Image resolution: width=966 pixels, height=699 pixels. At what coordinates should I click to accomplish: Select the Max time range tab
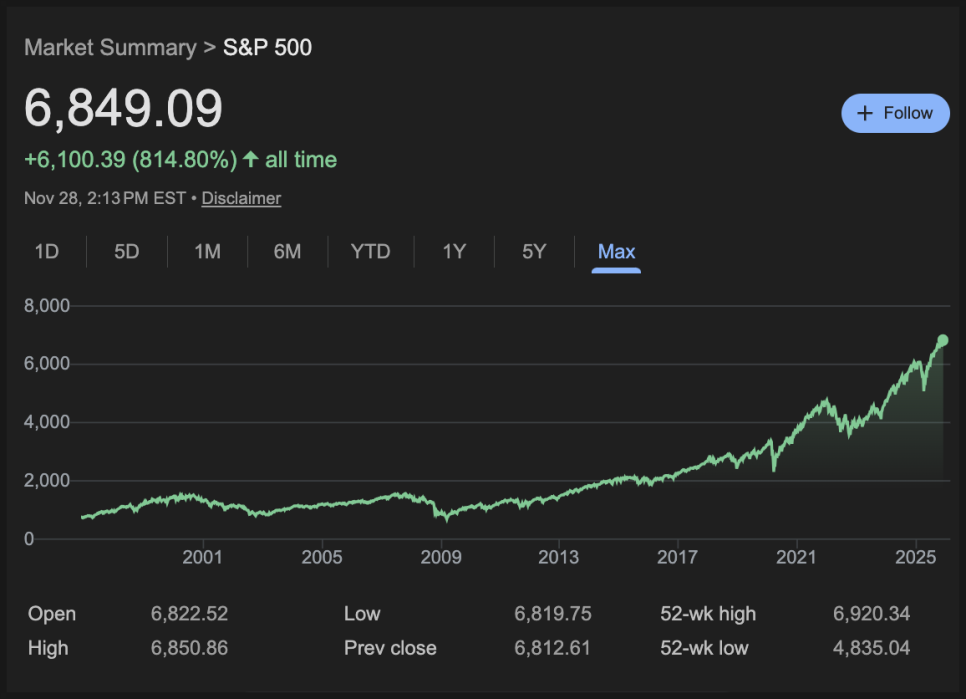click(616, 251)
